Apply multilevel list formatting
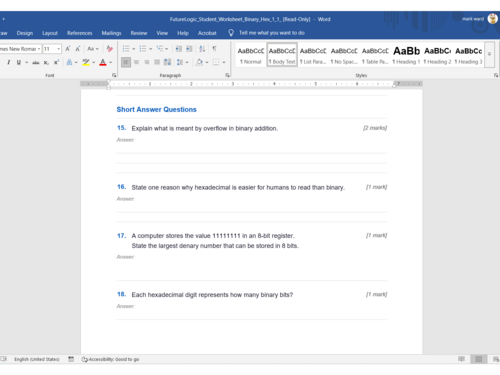The width and height of the screenshot is (500, 375). tap(160, 49)
